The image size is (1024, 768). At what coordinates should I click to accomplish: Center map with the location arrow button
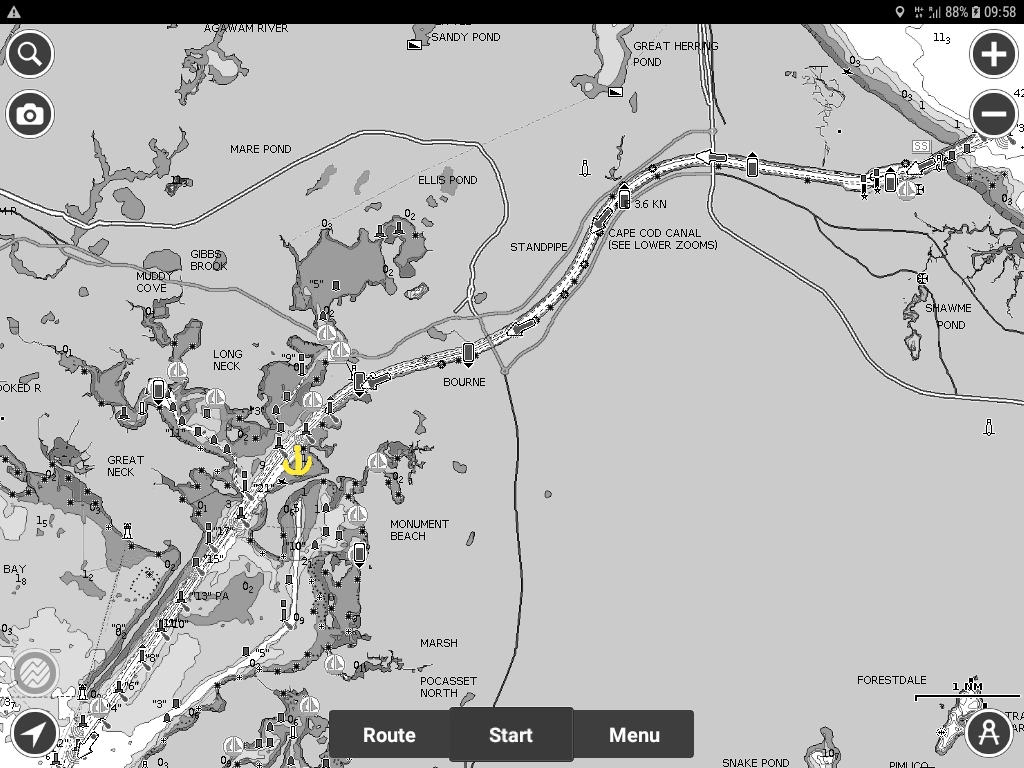34,734
